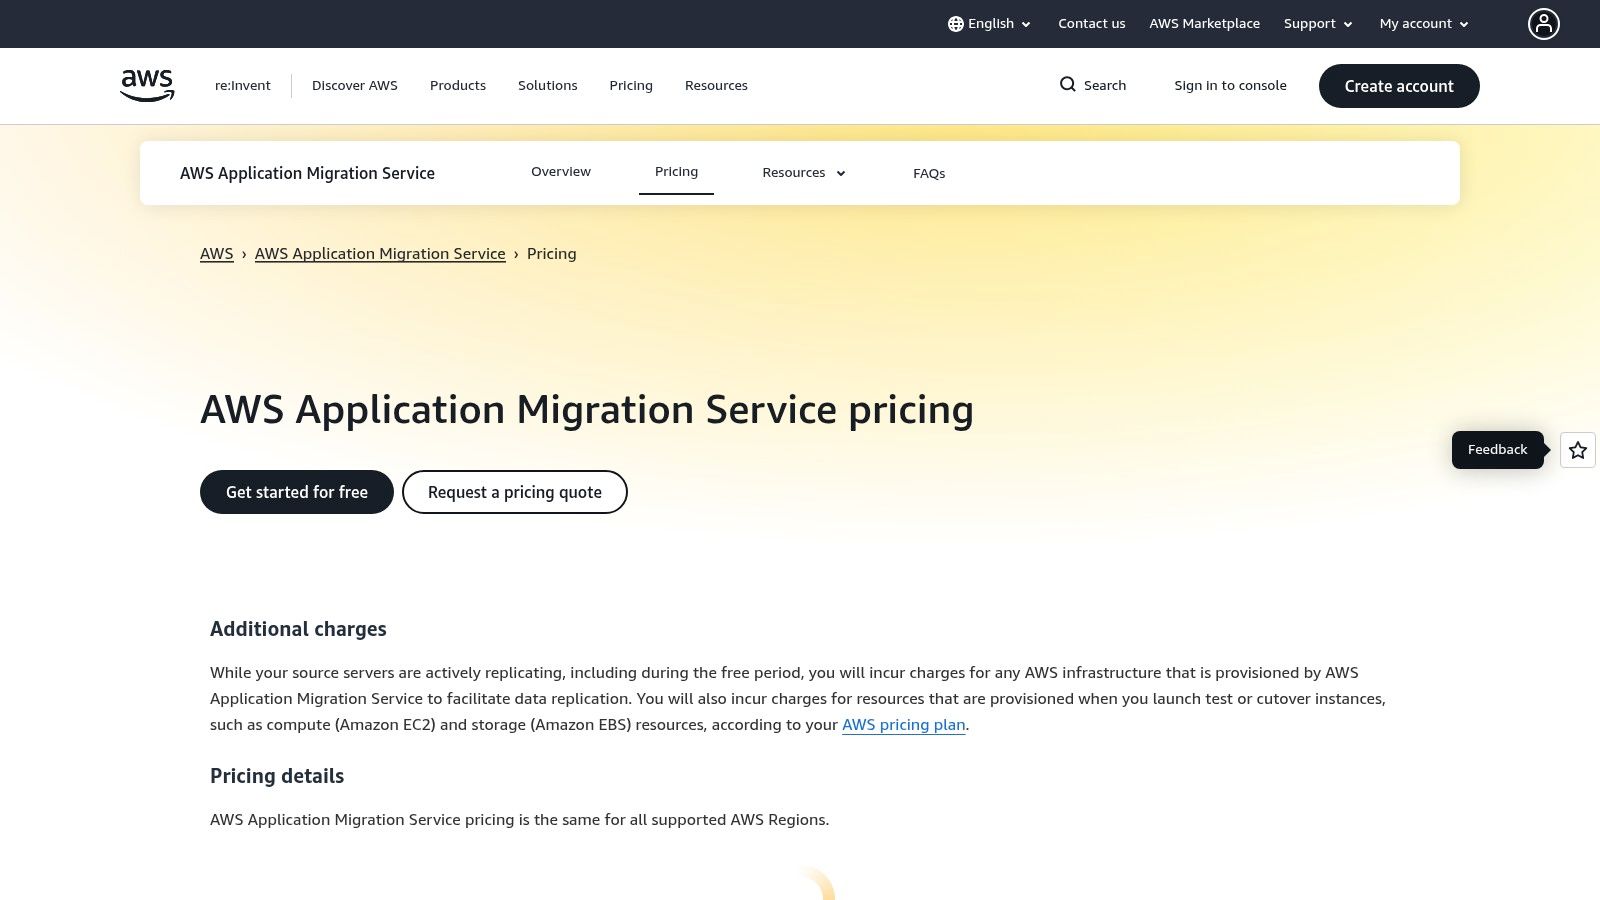Viewport: 1600px width, 900px height.
Task: Click the account profile icon
Action: (x=1544, y=23)
